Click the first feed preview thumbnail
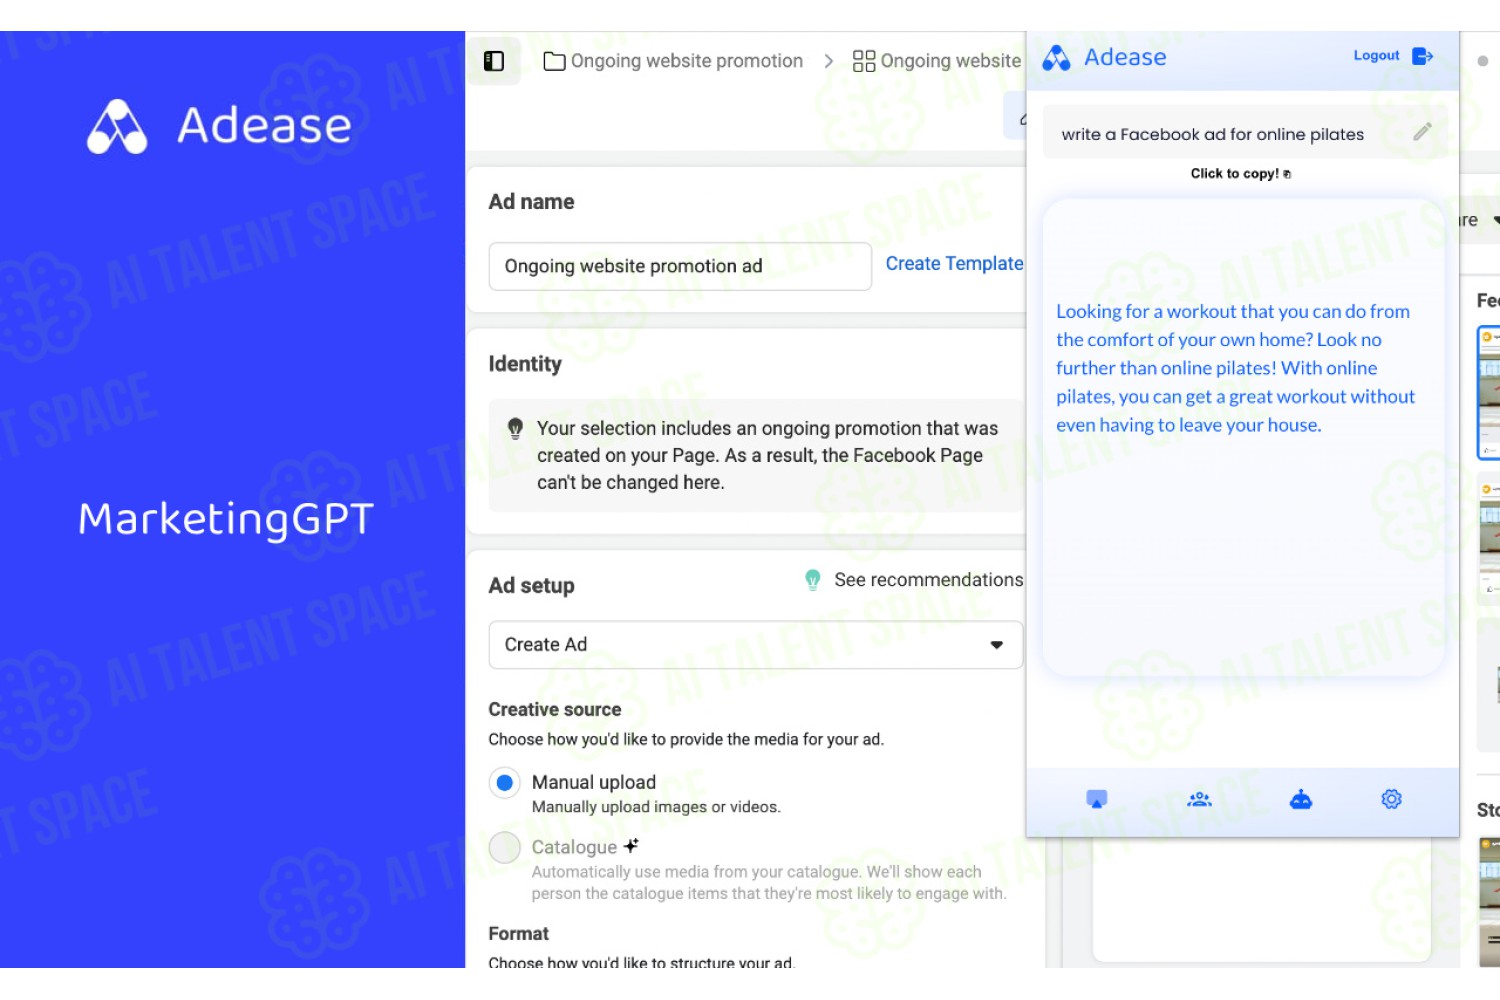The image size is (1500, 1000). pyautogui.click(x=1489, y=392)
